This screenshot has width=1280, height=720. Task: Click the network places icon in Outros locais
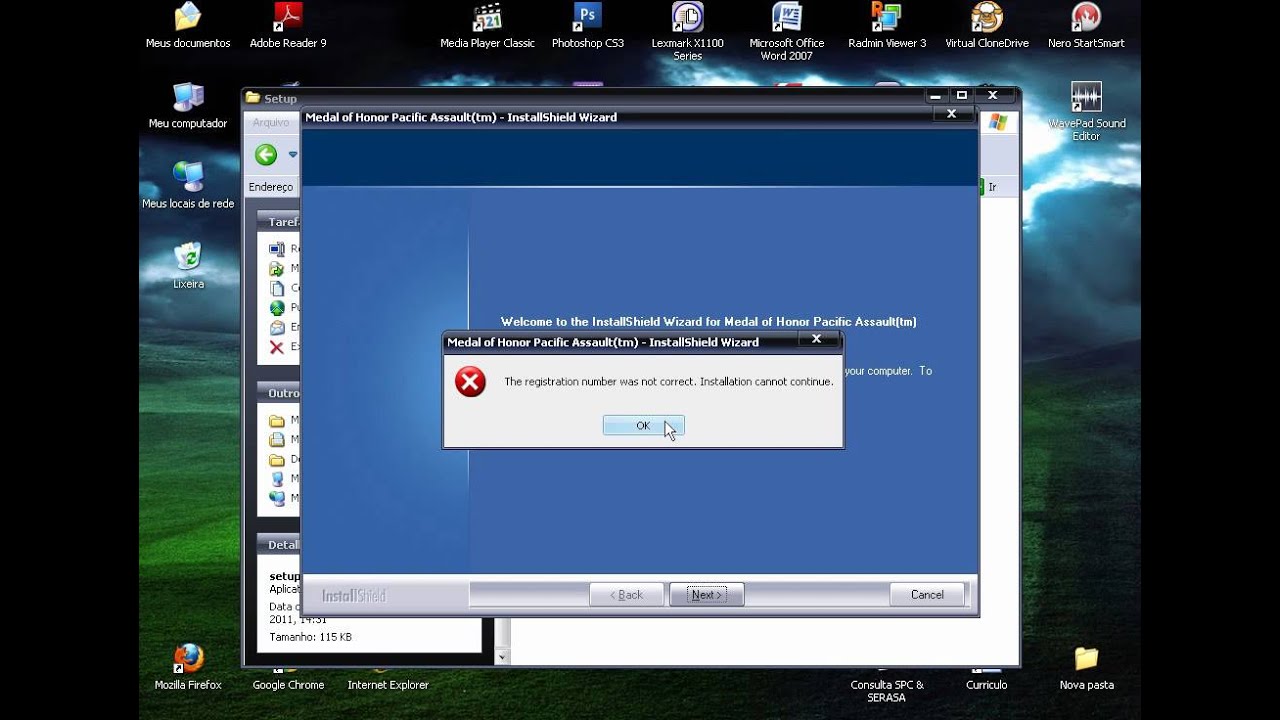pos(277,498)
